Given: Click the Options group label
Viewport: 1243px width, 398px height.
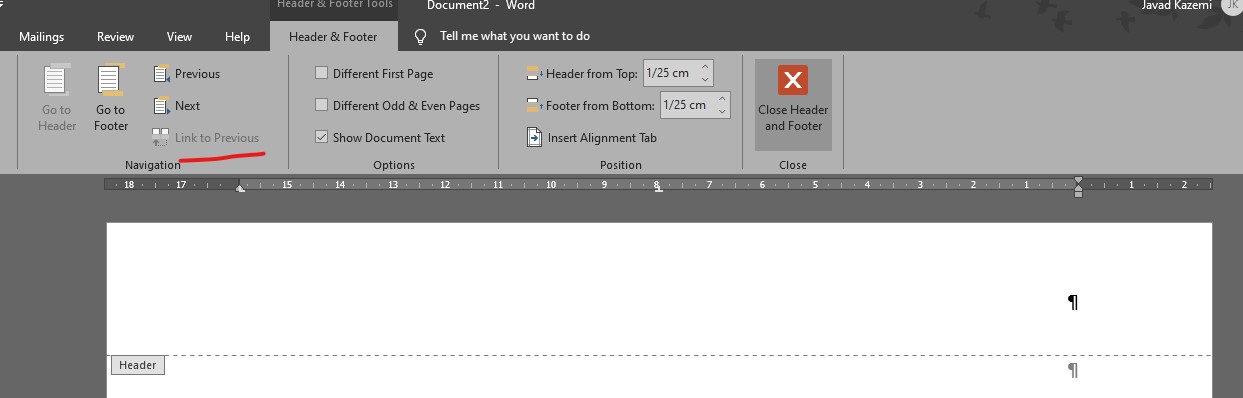Looking at the screenshot, I should (394, 165).
